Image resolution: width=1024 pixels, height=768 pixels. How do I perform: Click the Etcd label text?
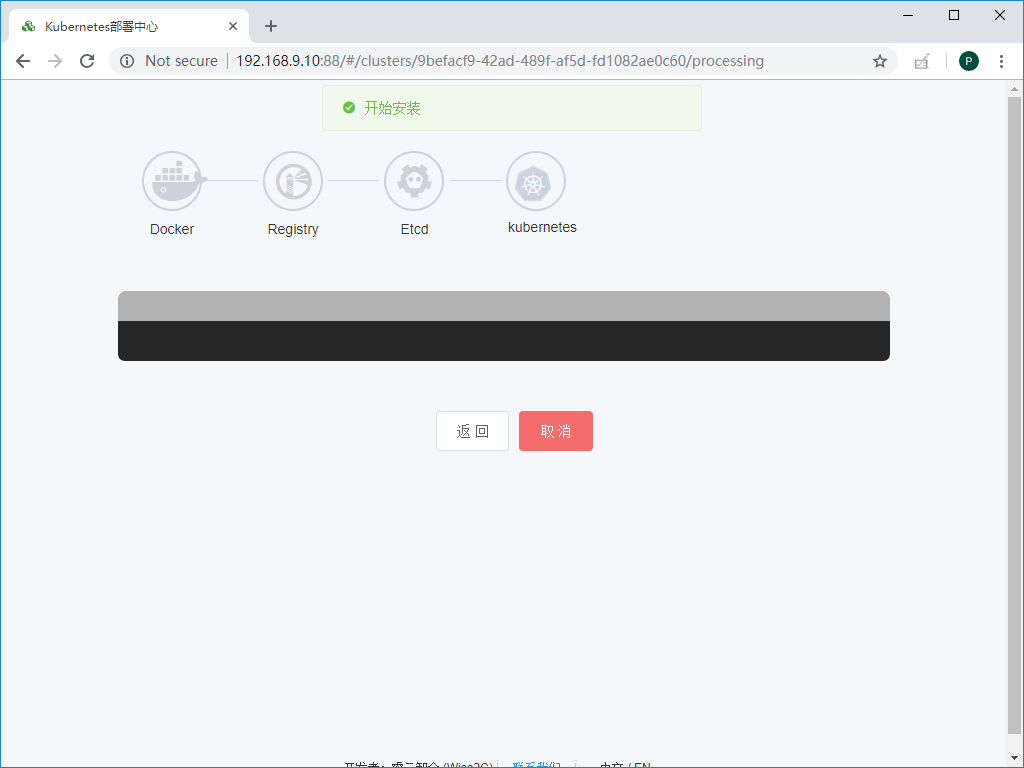coord(414,229)
